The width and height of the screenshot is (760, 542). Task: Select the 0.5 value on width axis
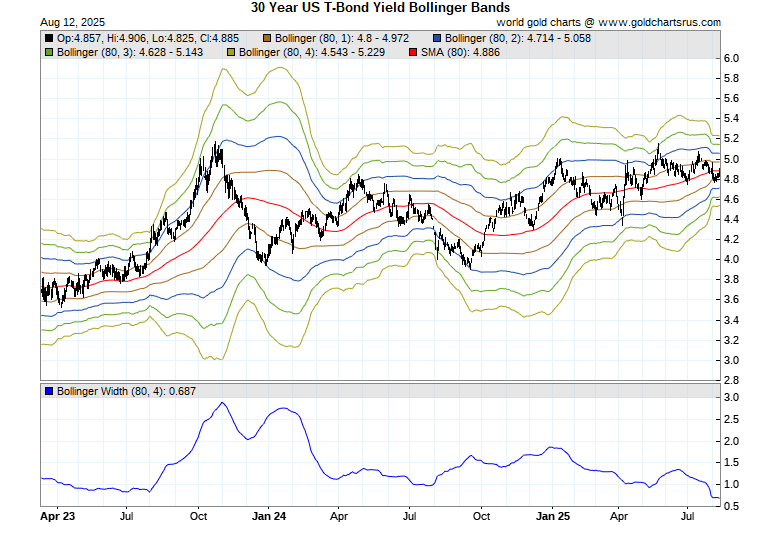[731, 507]
